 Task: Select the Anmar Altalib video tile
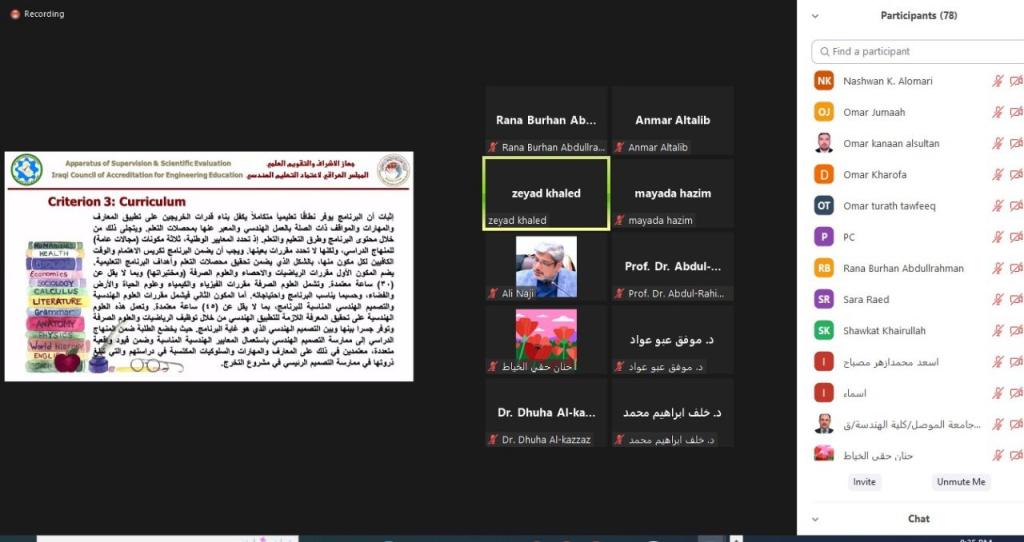672,120
